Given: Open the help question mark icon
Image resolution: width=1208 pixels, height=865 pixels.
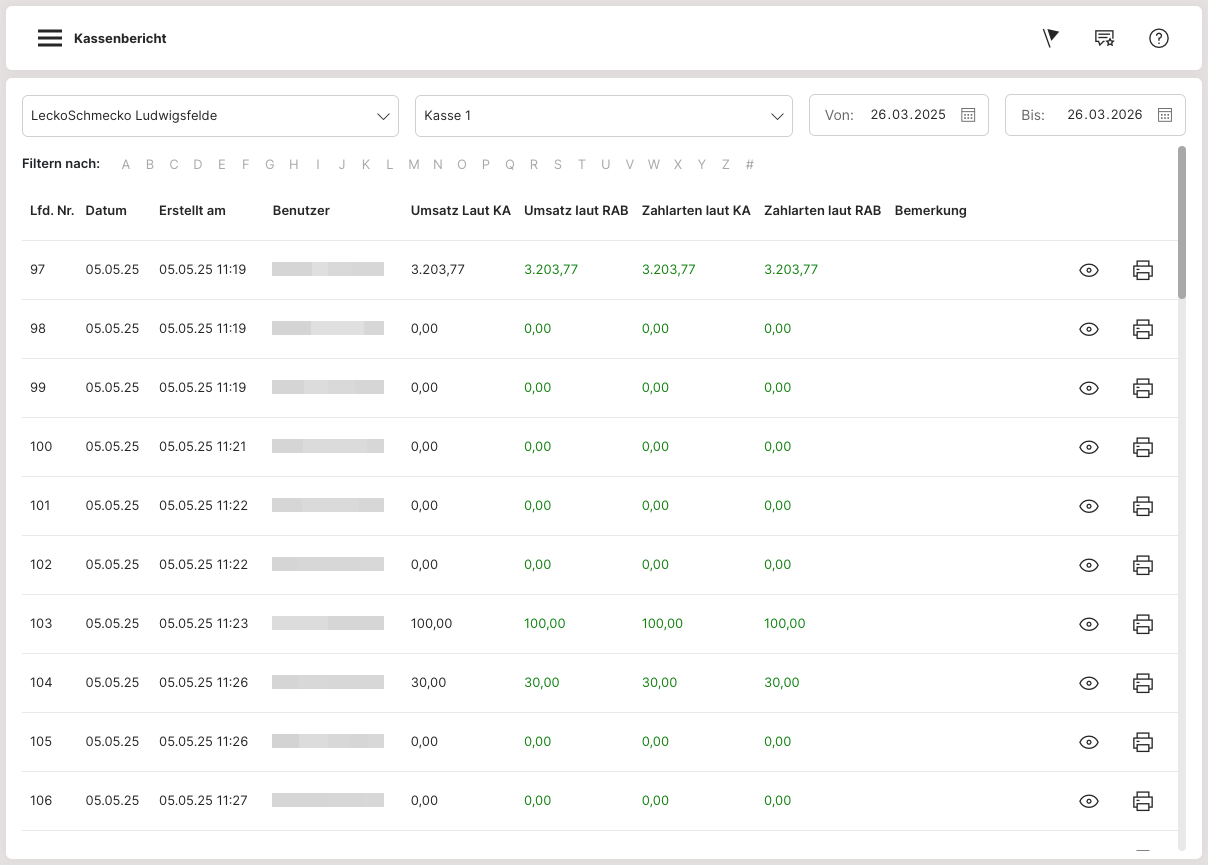Looking at the screenshot, I should coord(1158,39).
